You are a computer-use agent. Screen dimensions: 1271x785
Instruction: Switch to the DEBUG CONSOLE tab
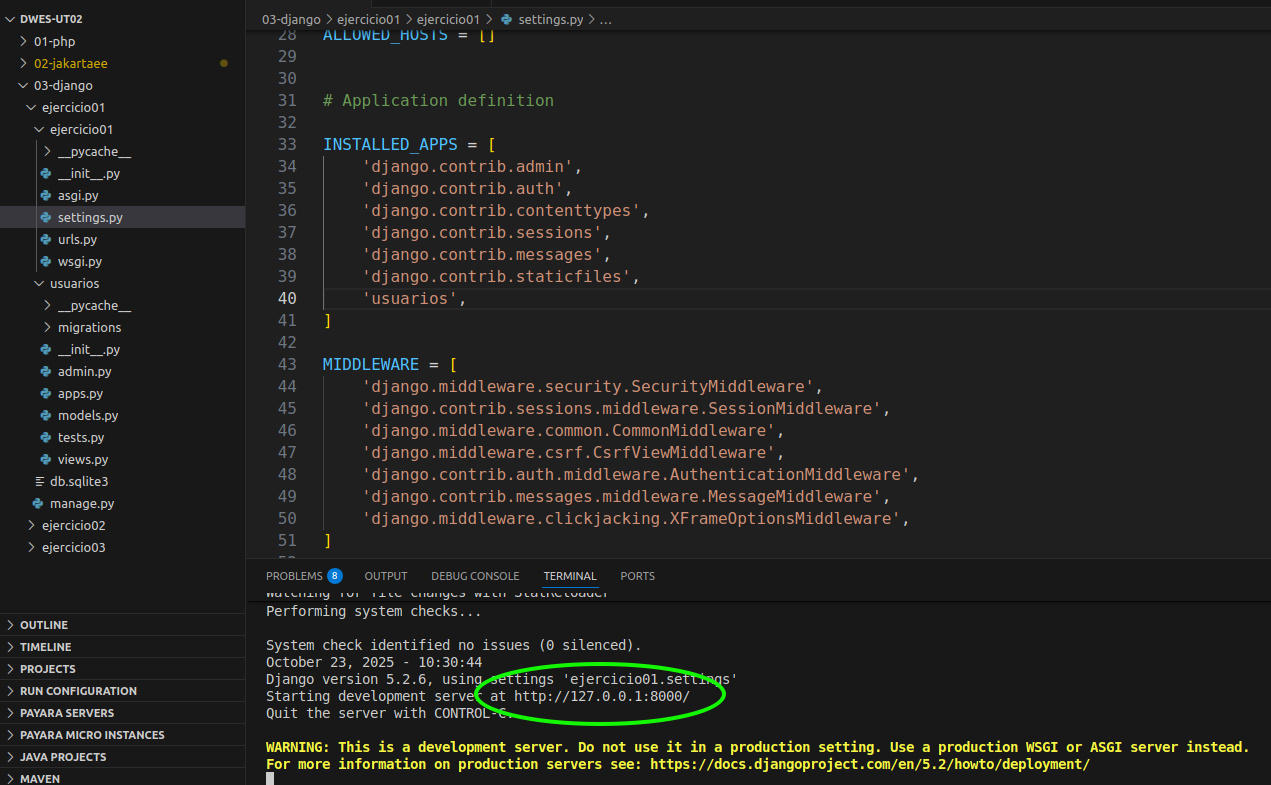(x=475, y=576)
